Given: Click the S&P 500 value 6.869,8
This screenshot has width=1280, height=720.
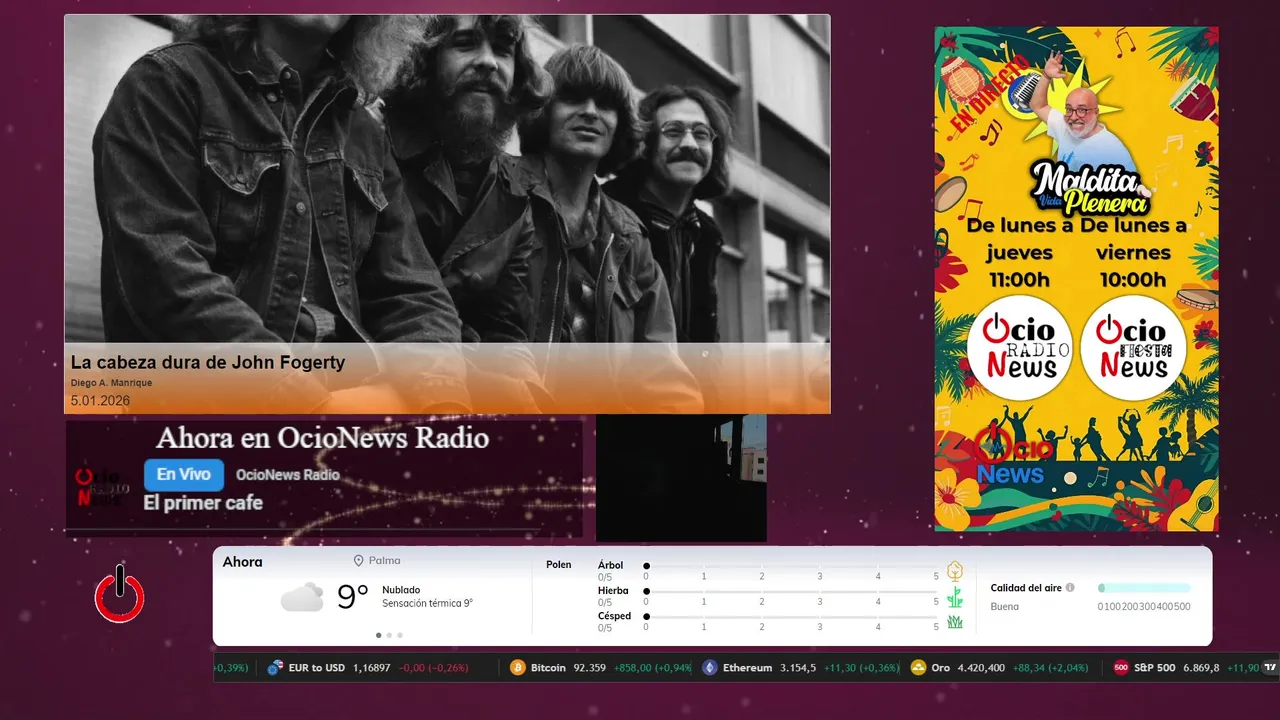Looking at the screenshot, I should tap(1201, 668).
